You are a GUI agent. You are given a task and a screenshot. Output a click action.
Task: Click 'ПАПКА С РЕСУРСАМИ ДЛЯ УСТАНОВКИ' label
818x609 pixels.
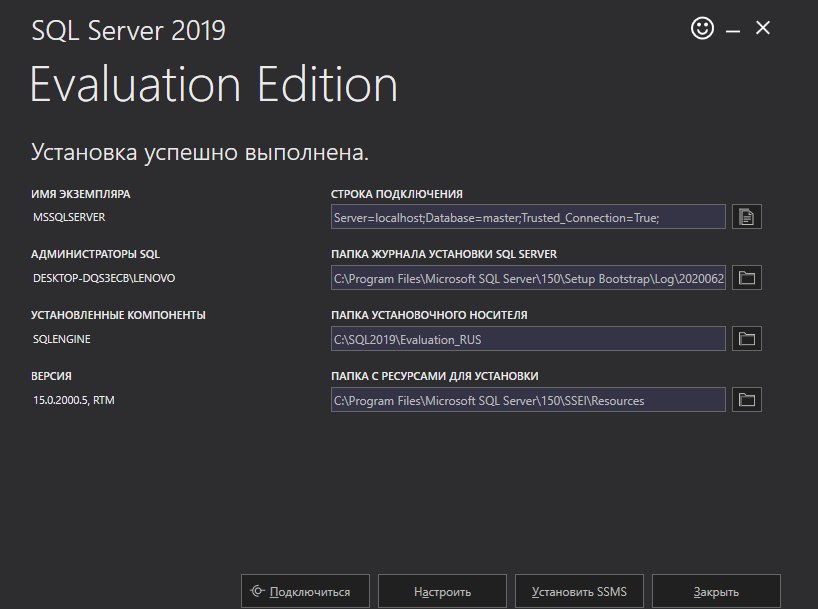[x=435, y=376]
